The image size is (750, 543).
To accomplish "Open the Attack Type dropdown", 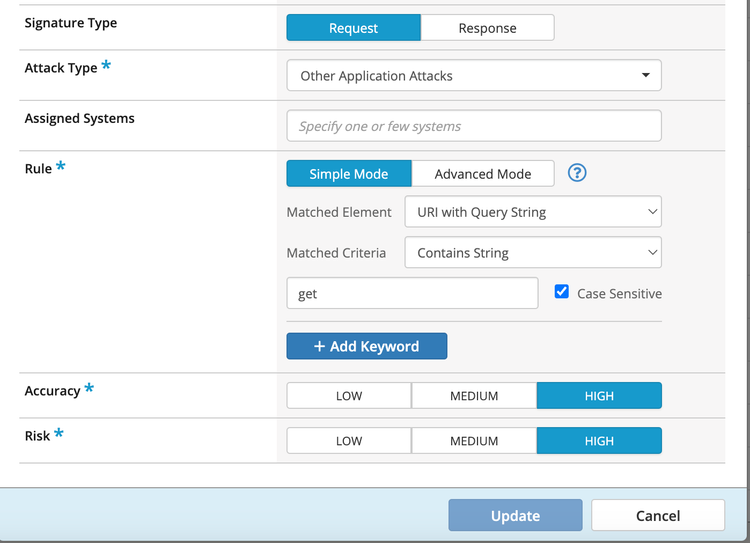I will pyautogui.click(x=473, y=76).
